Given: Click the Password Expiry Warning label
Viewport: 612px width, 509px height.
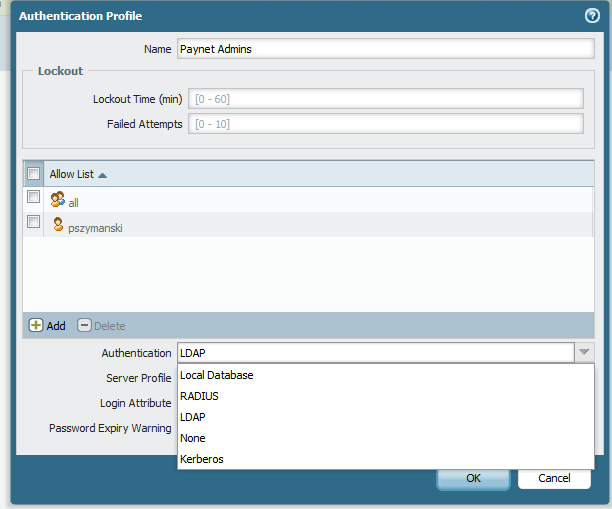Looking at the screenshot, I should (110, 428).
